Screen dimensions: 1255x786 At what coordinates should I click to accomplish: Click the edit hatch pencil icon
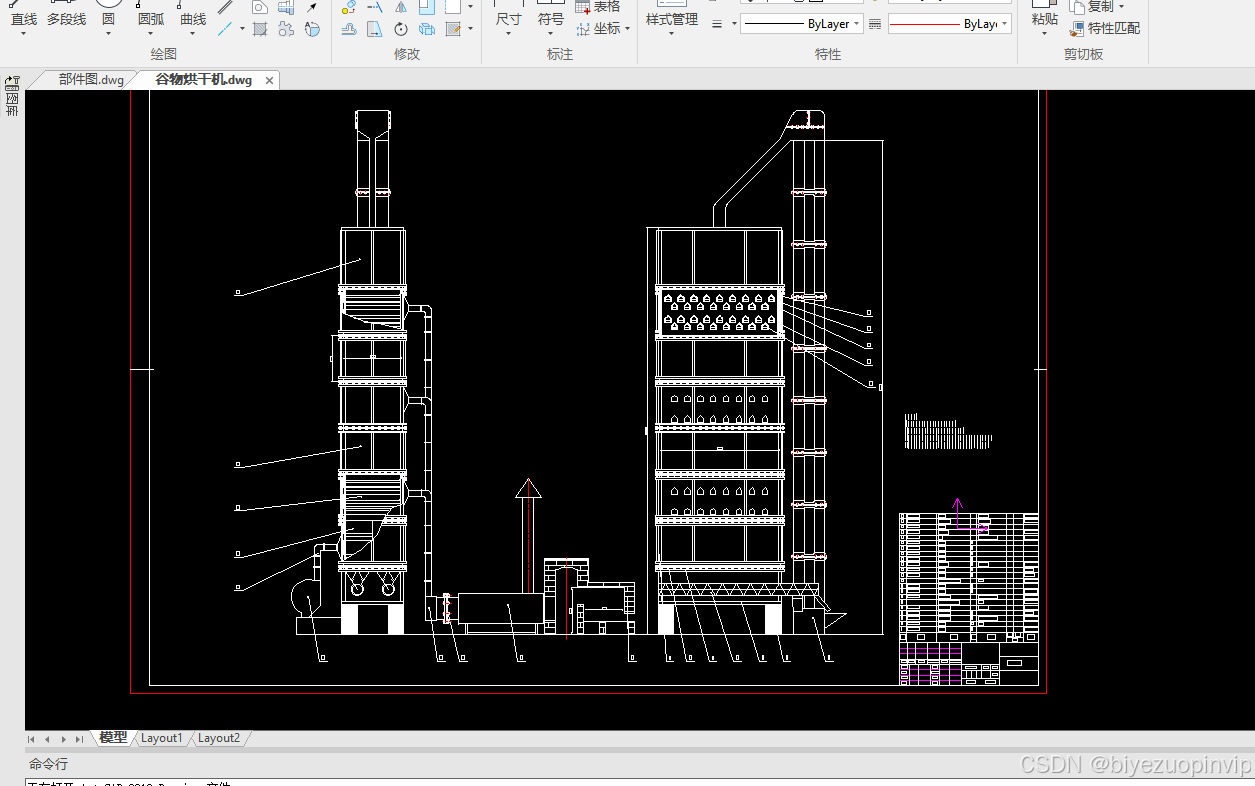pos(453,29)
